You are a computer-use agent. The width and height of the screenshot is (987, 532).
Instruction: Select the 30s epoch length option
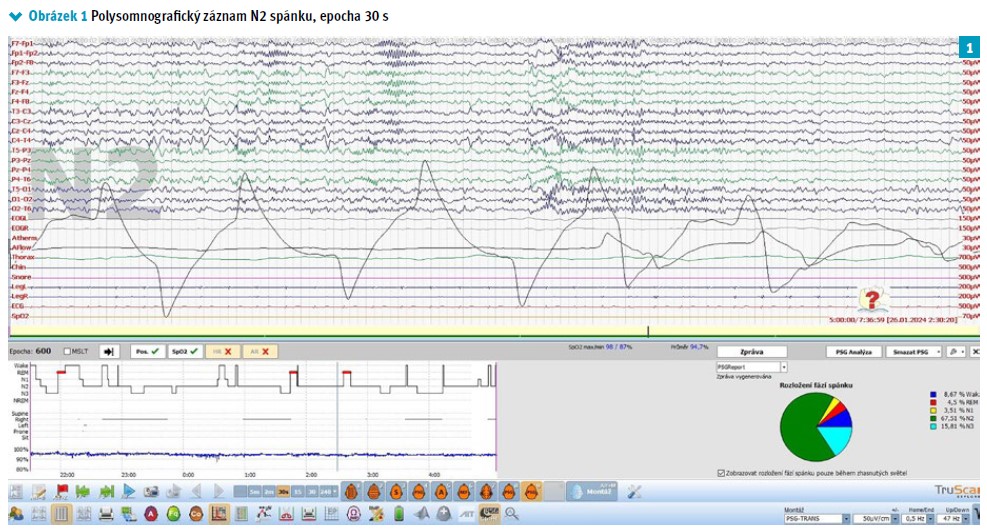coord(284,492)
